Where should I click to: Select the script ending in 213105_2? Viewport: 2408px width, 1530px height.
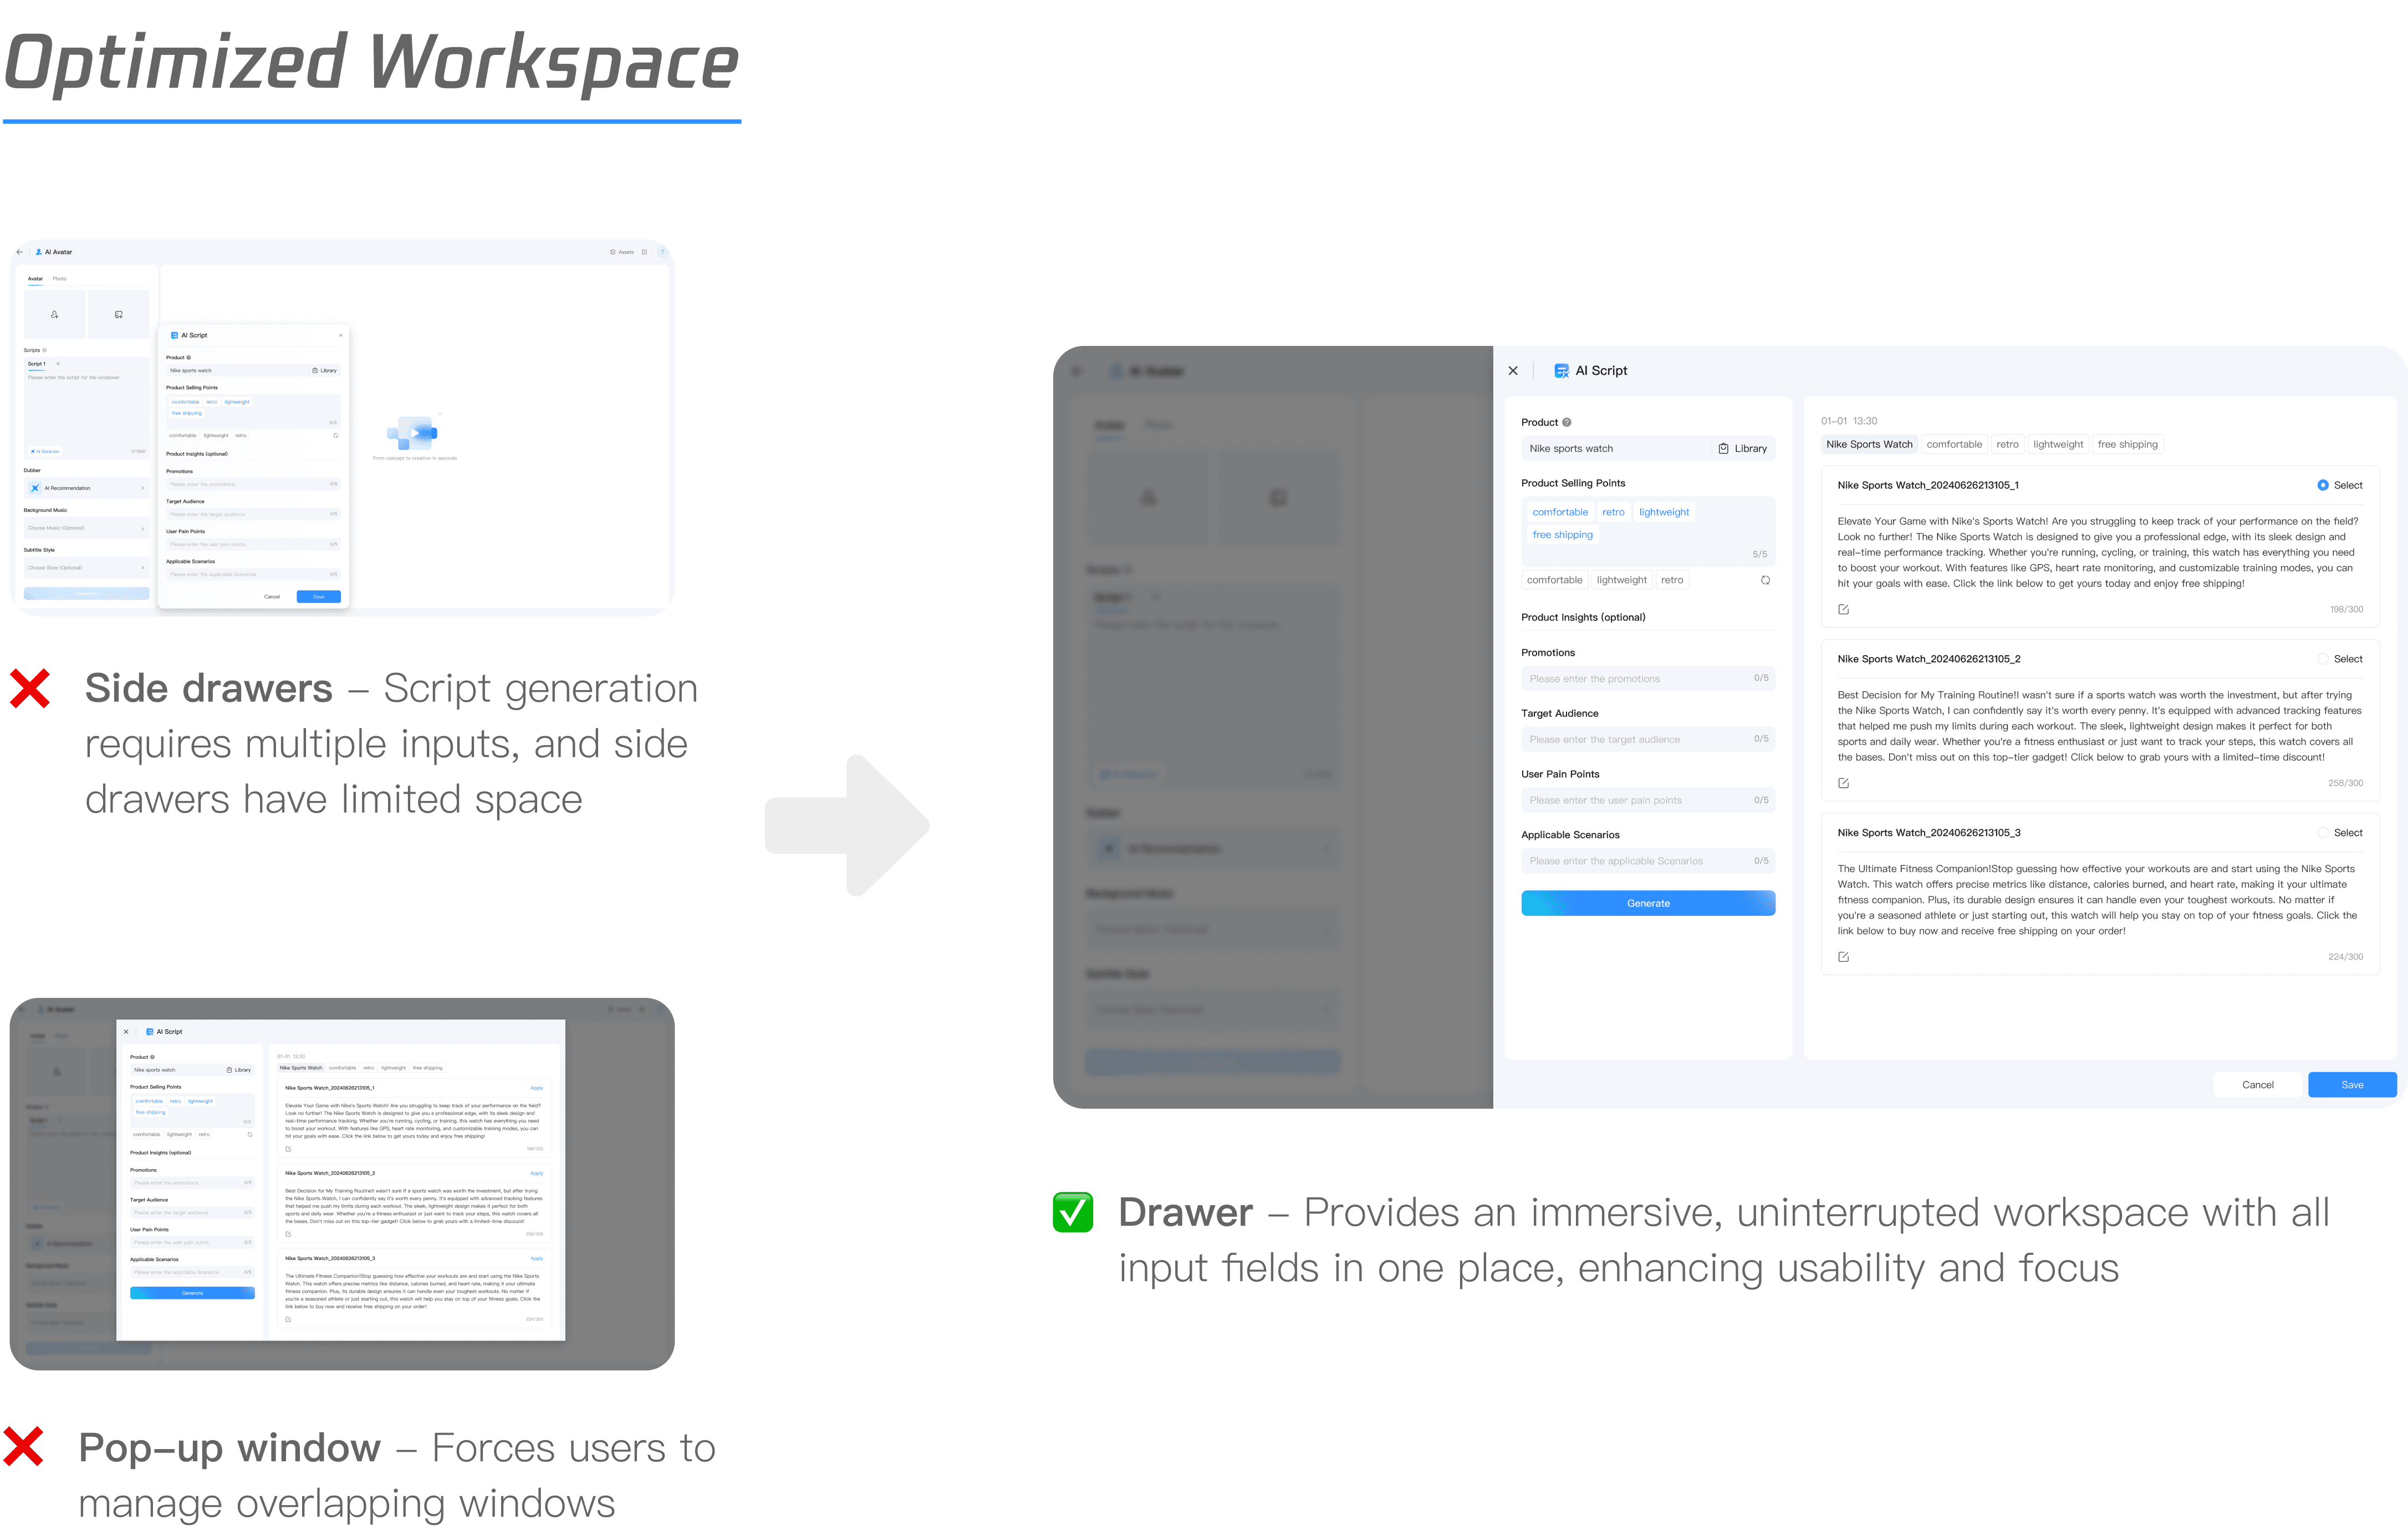[x=2323, y=659]
